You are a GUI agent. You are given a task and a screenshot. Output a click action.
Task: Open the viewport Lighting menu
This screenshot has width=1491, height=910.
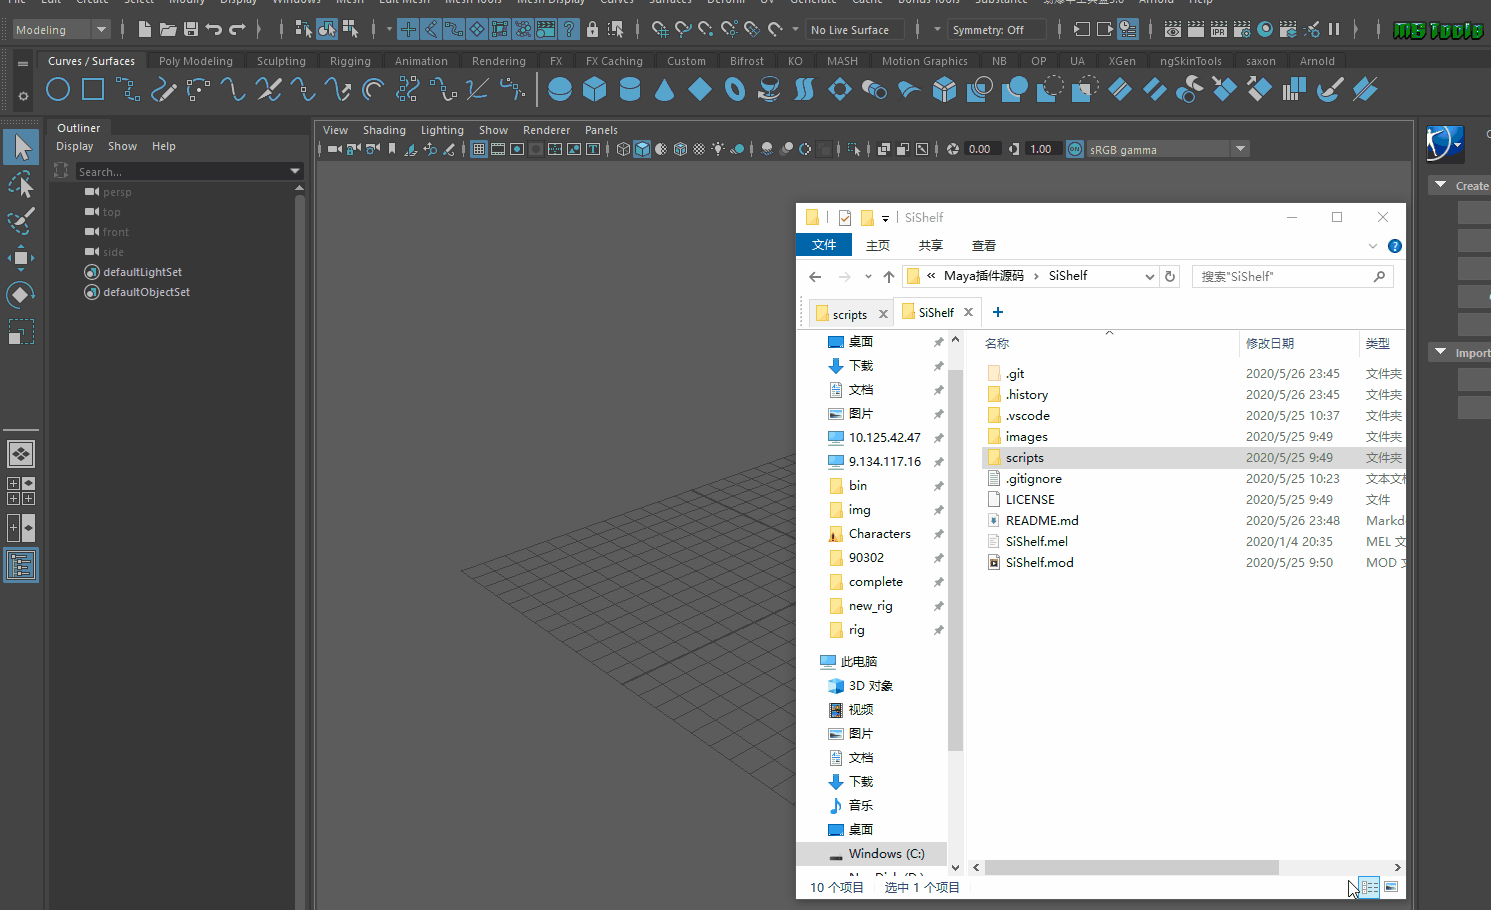tap(442, 130)
